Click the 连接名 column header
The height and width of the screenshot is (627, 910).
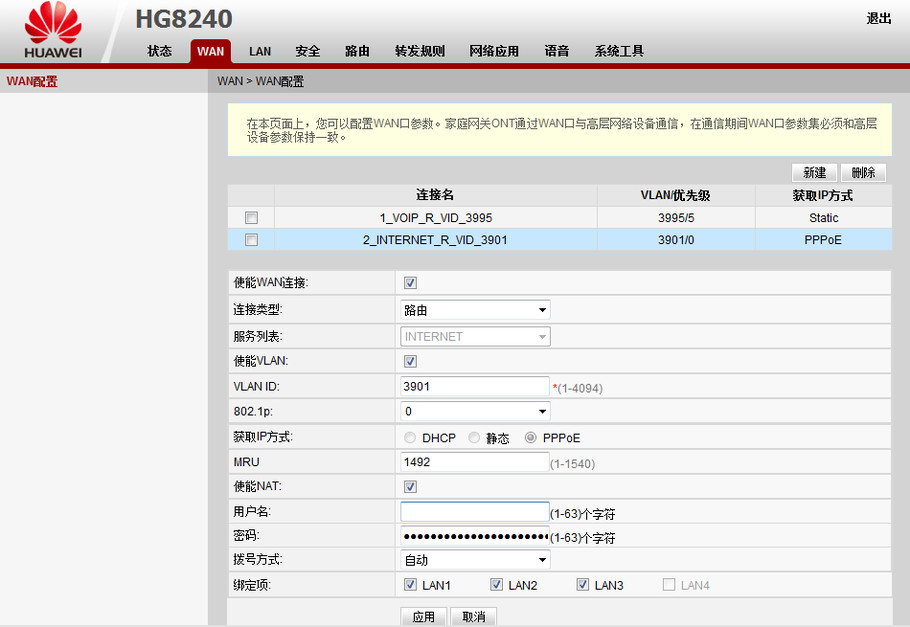tap(435, 195)
